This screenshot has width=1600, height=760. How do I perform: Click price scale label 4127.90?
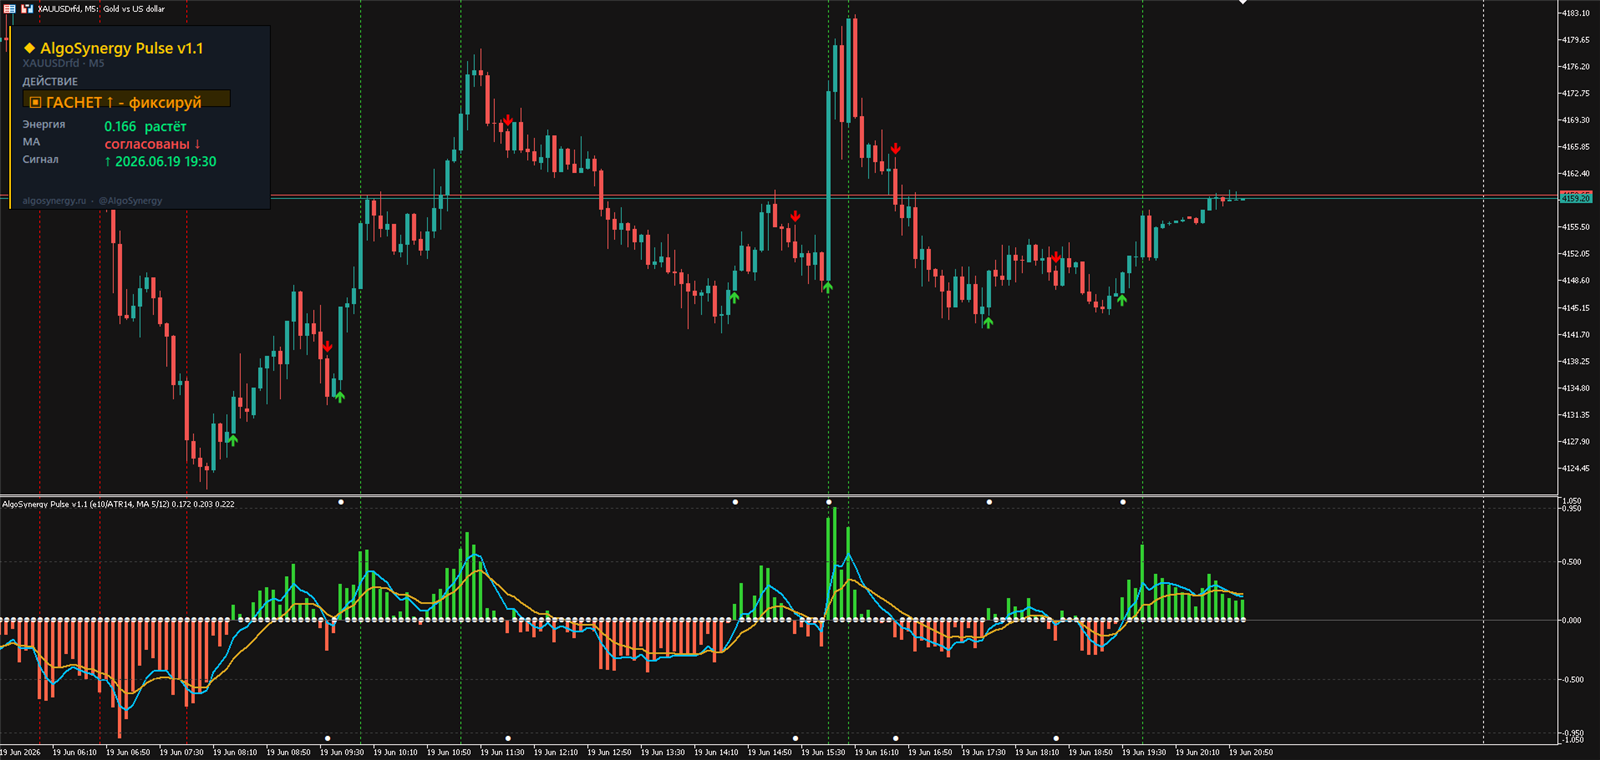pyautogui.click(x=1576, y=441)
